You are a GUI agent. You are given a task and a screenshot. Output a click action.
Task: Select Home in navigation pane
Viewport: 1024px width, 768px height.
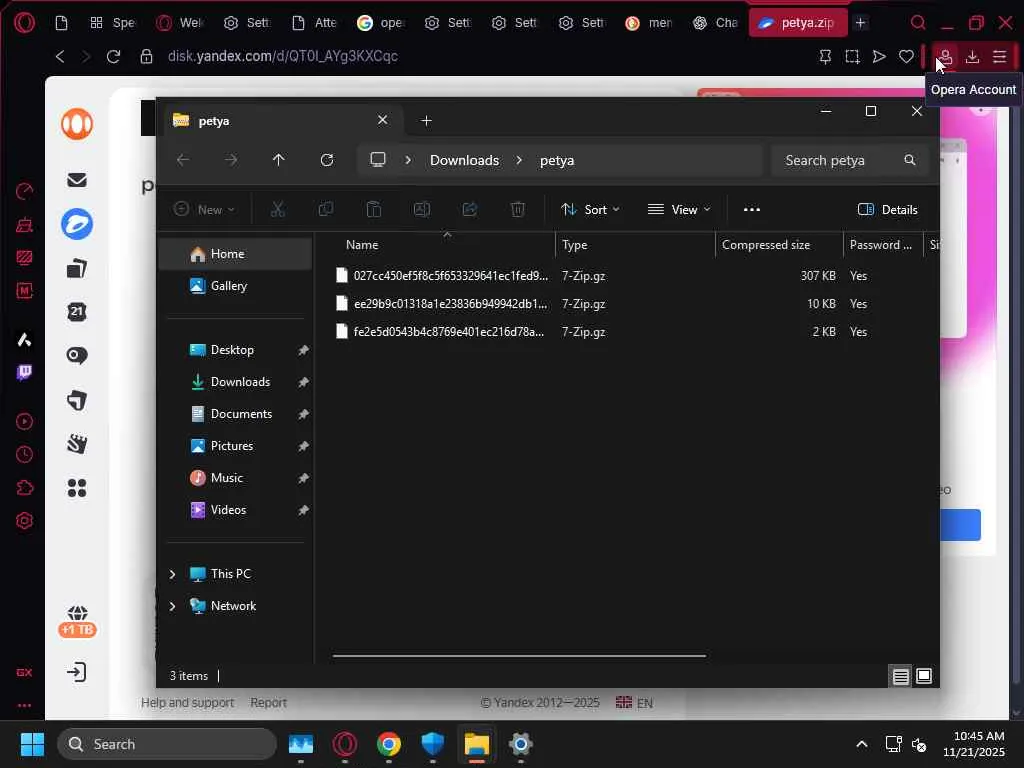point(235,254)
